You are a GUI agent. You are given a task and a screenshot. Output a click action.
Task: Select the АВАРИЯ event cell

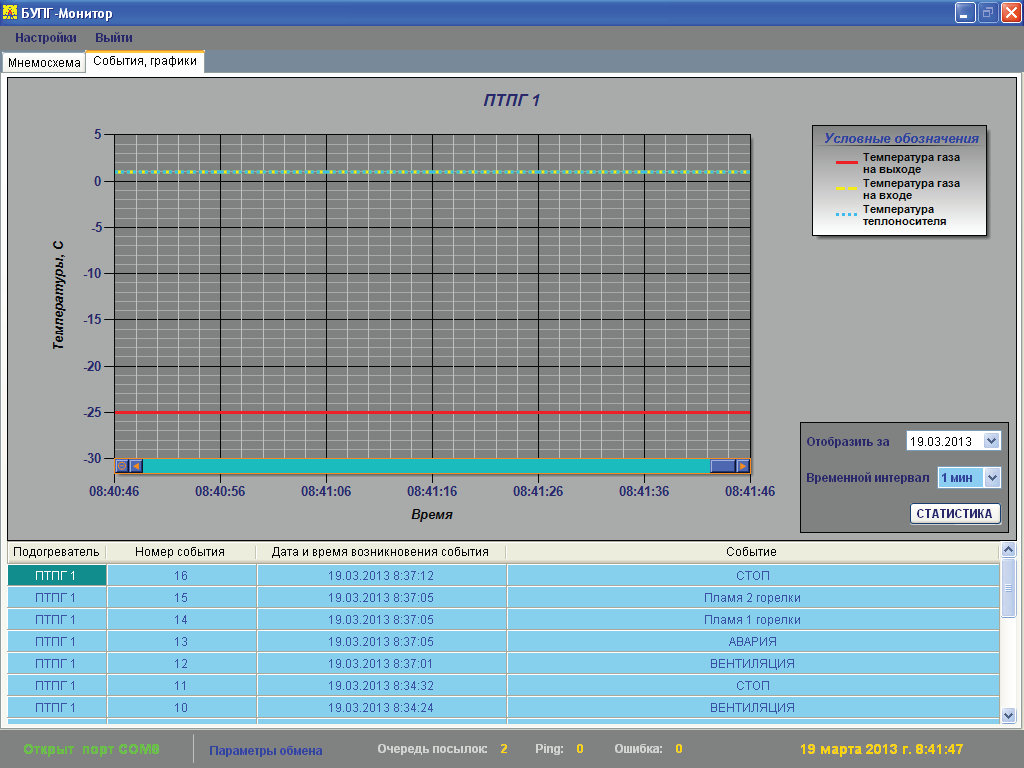(753, 641)
